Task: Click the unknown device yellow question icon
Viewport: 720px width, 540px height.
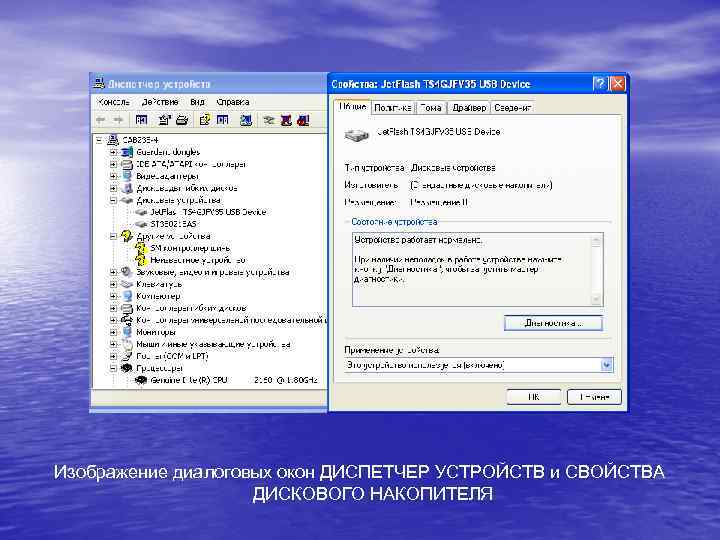Action: pyautogui.click(x=141, y=260)
